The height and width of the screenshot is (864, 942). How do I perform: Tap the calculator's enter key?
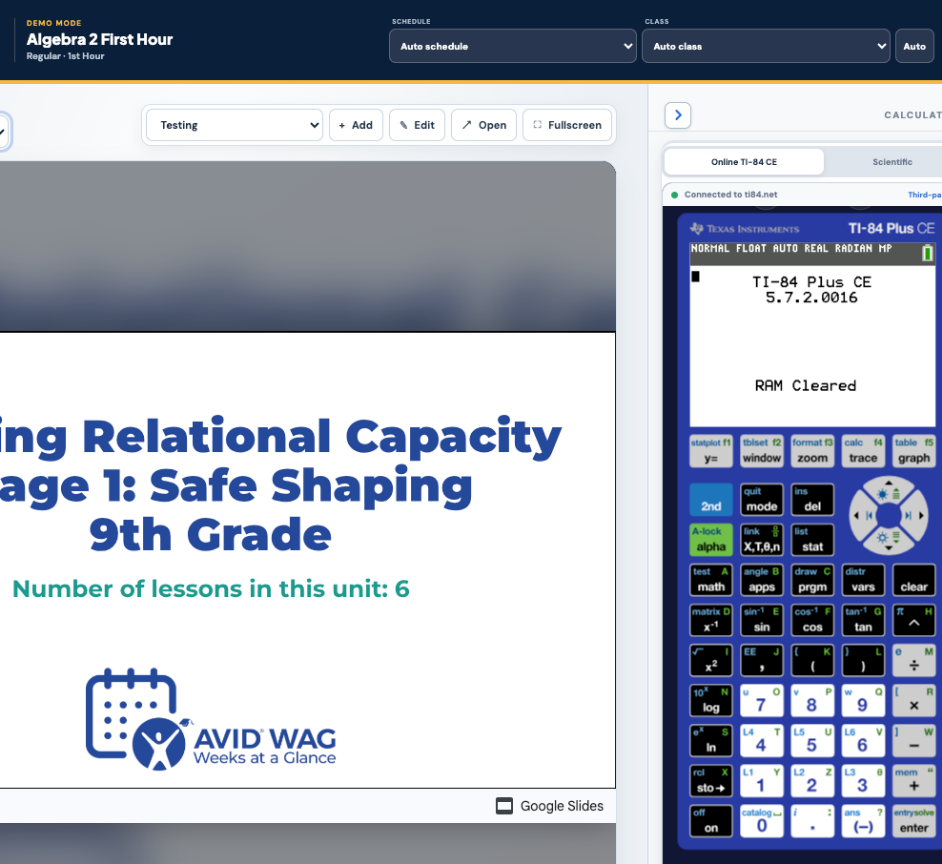pyautogui.click(x=914, y=821)
